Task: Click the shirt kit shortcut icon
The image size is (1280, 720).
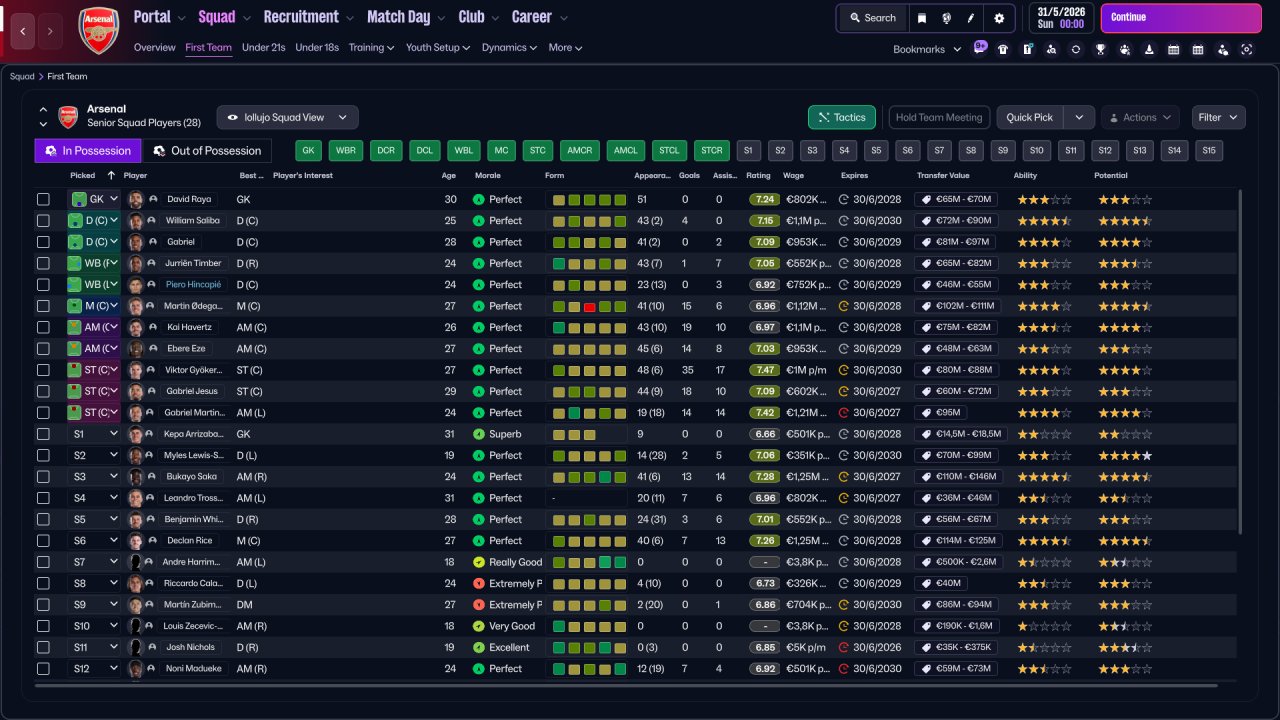Action: (1003, 49)
